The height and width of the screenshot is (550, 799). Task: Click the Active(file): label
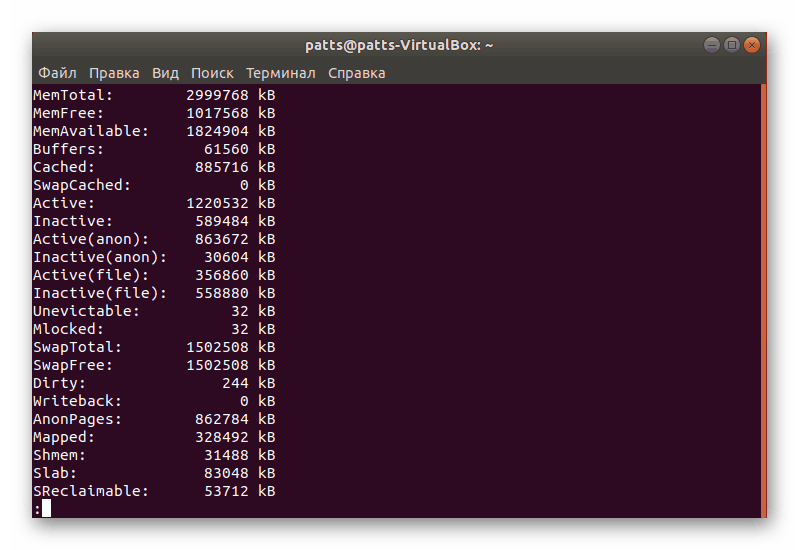pos(91,275)
